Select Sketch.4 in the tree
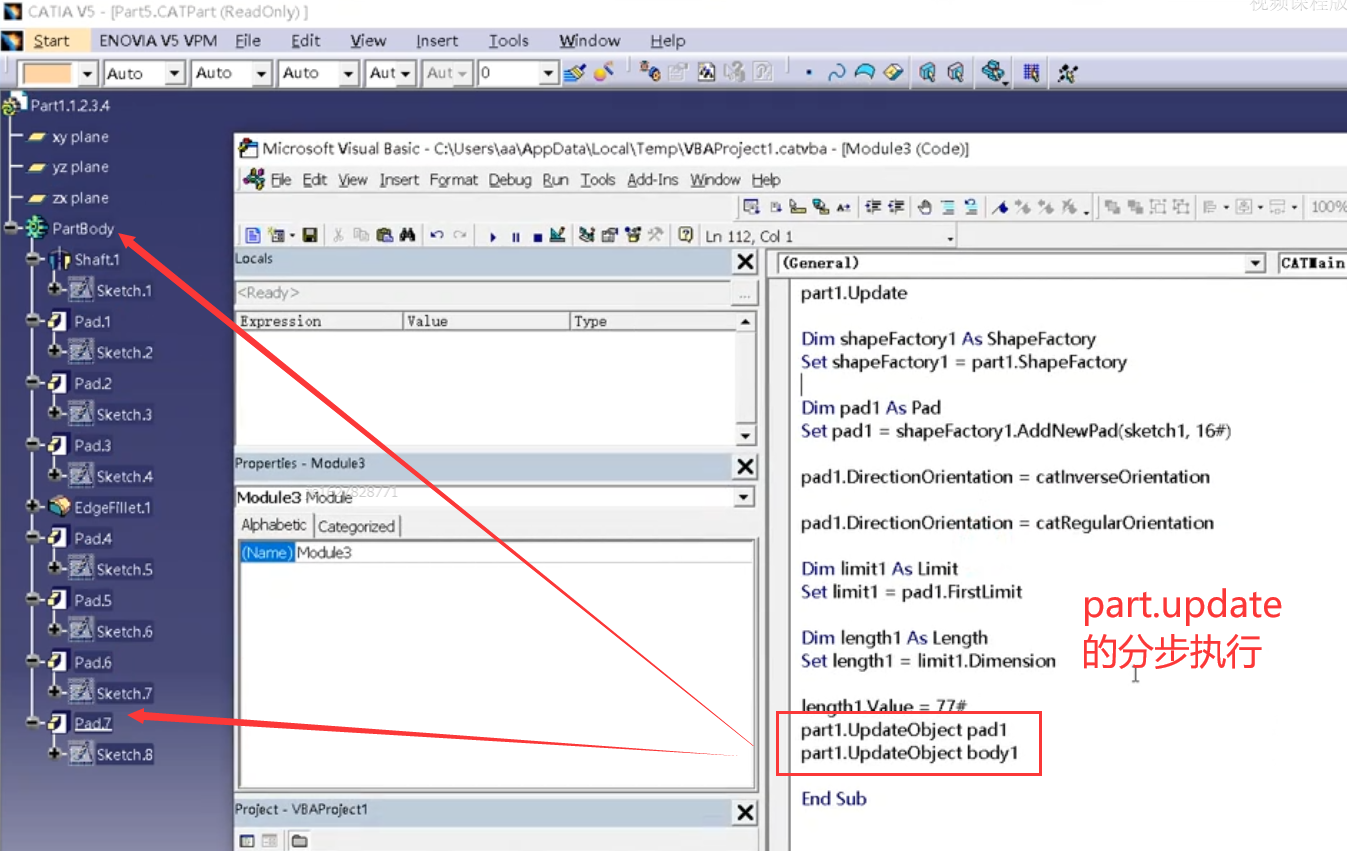Image resolution: width=1347 pixels, height=851 pixels. pyautogui.click(x=124, y=476)
